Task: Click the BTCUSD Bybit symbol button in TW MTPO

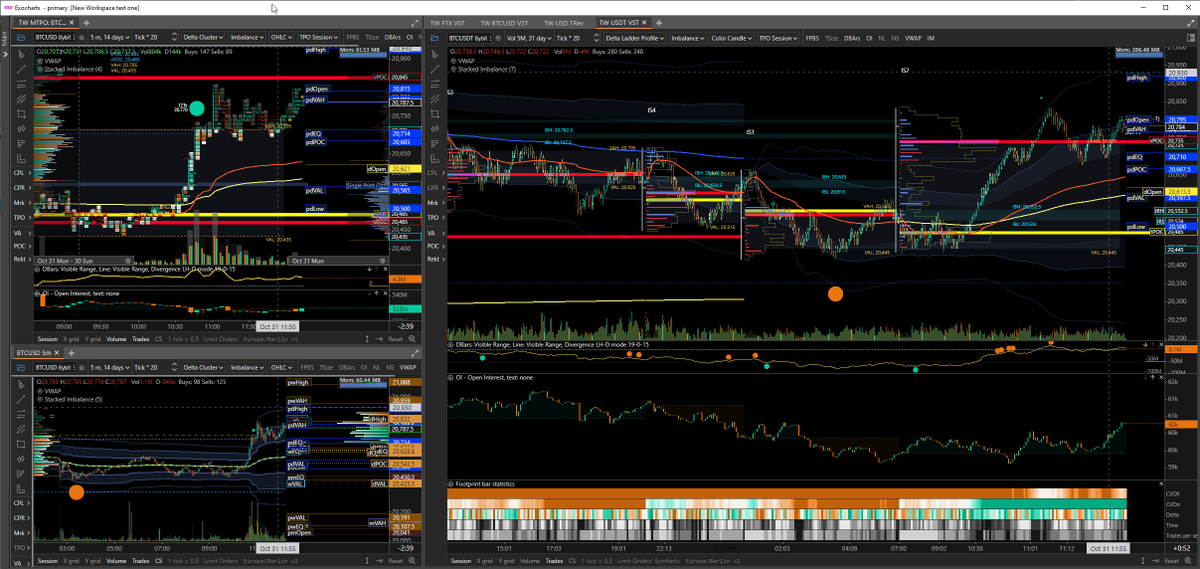Action: (x=55, y=37)
